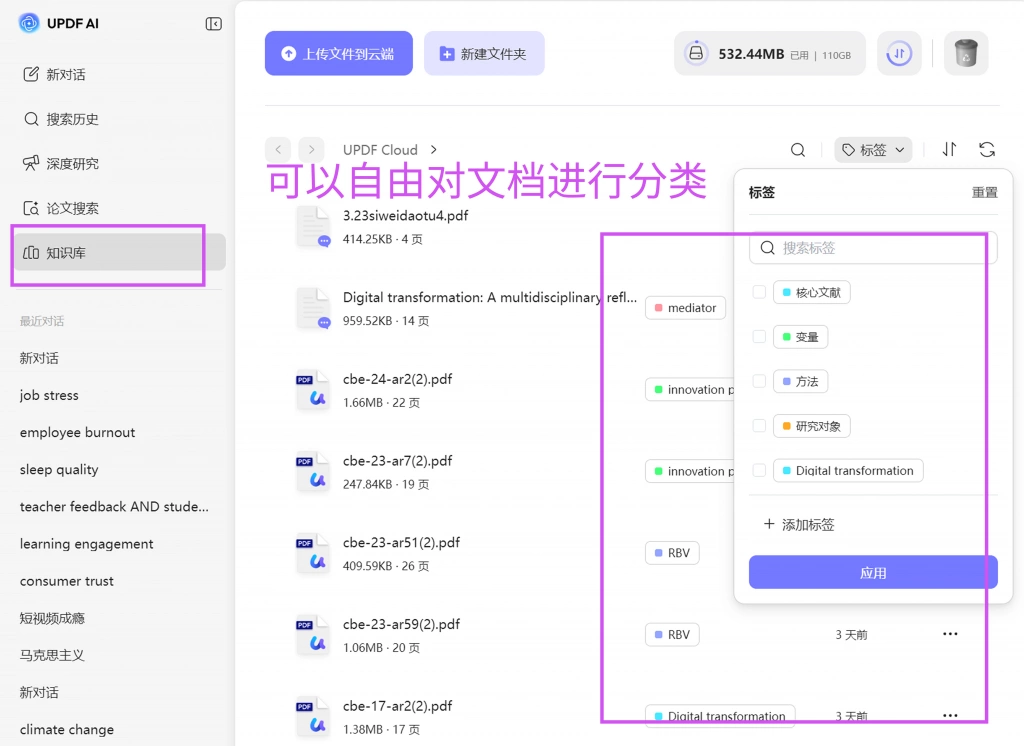The image size is (1024, 746).
Task: Open the climate change conversation
Action: [67, 729]
